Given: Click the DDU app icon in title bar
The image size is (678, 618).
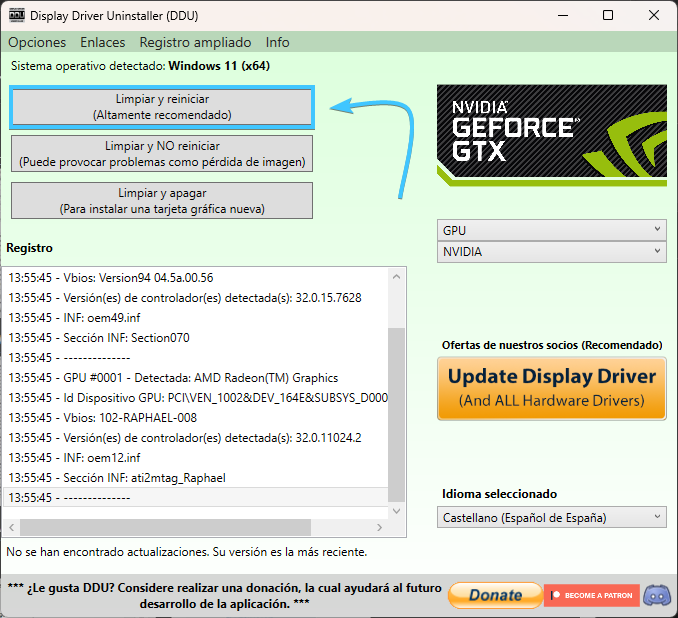Looking at the screenshot, I should coord(16,15).
